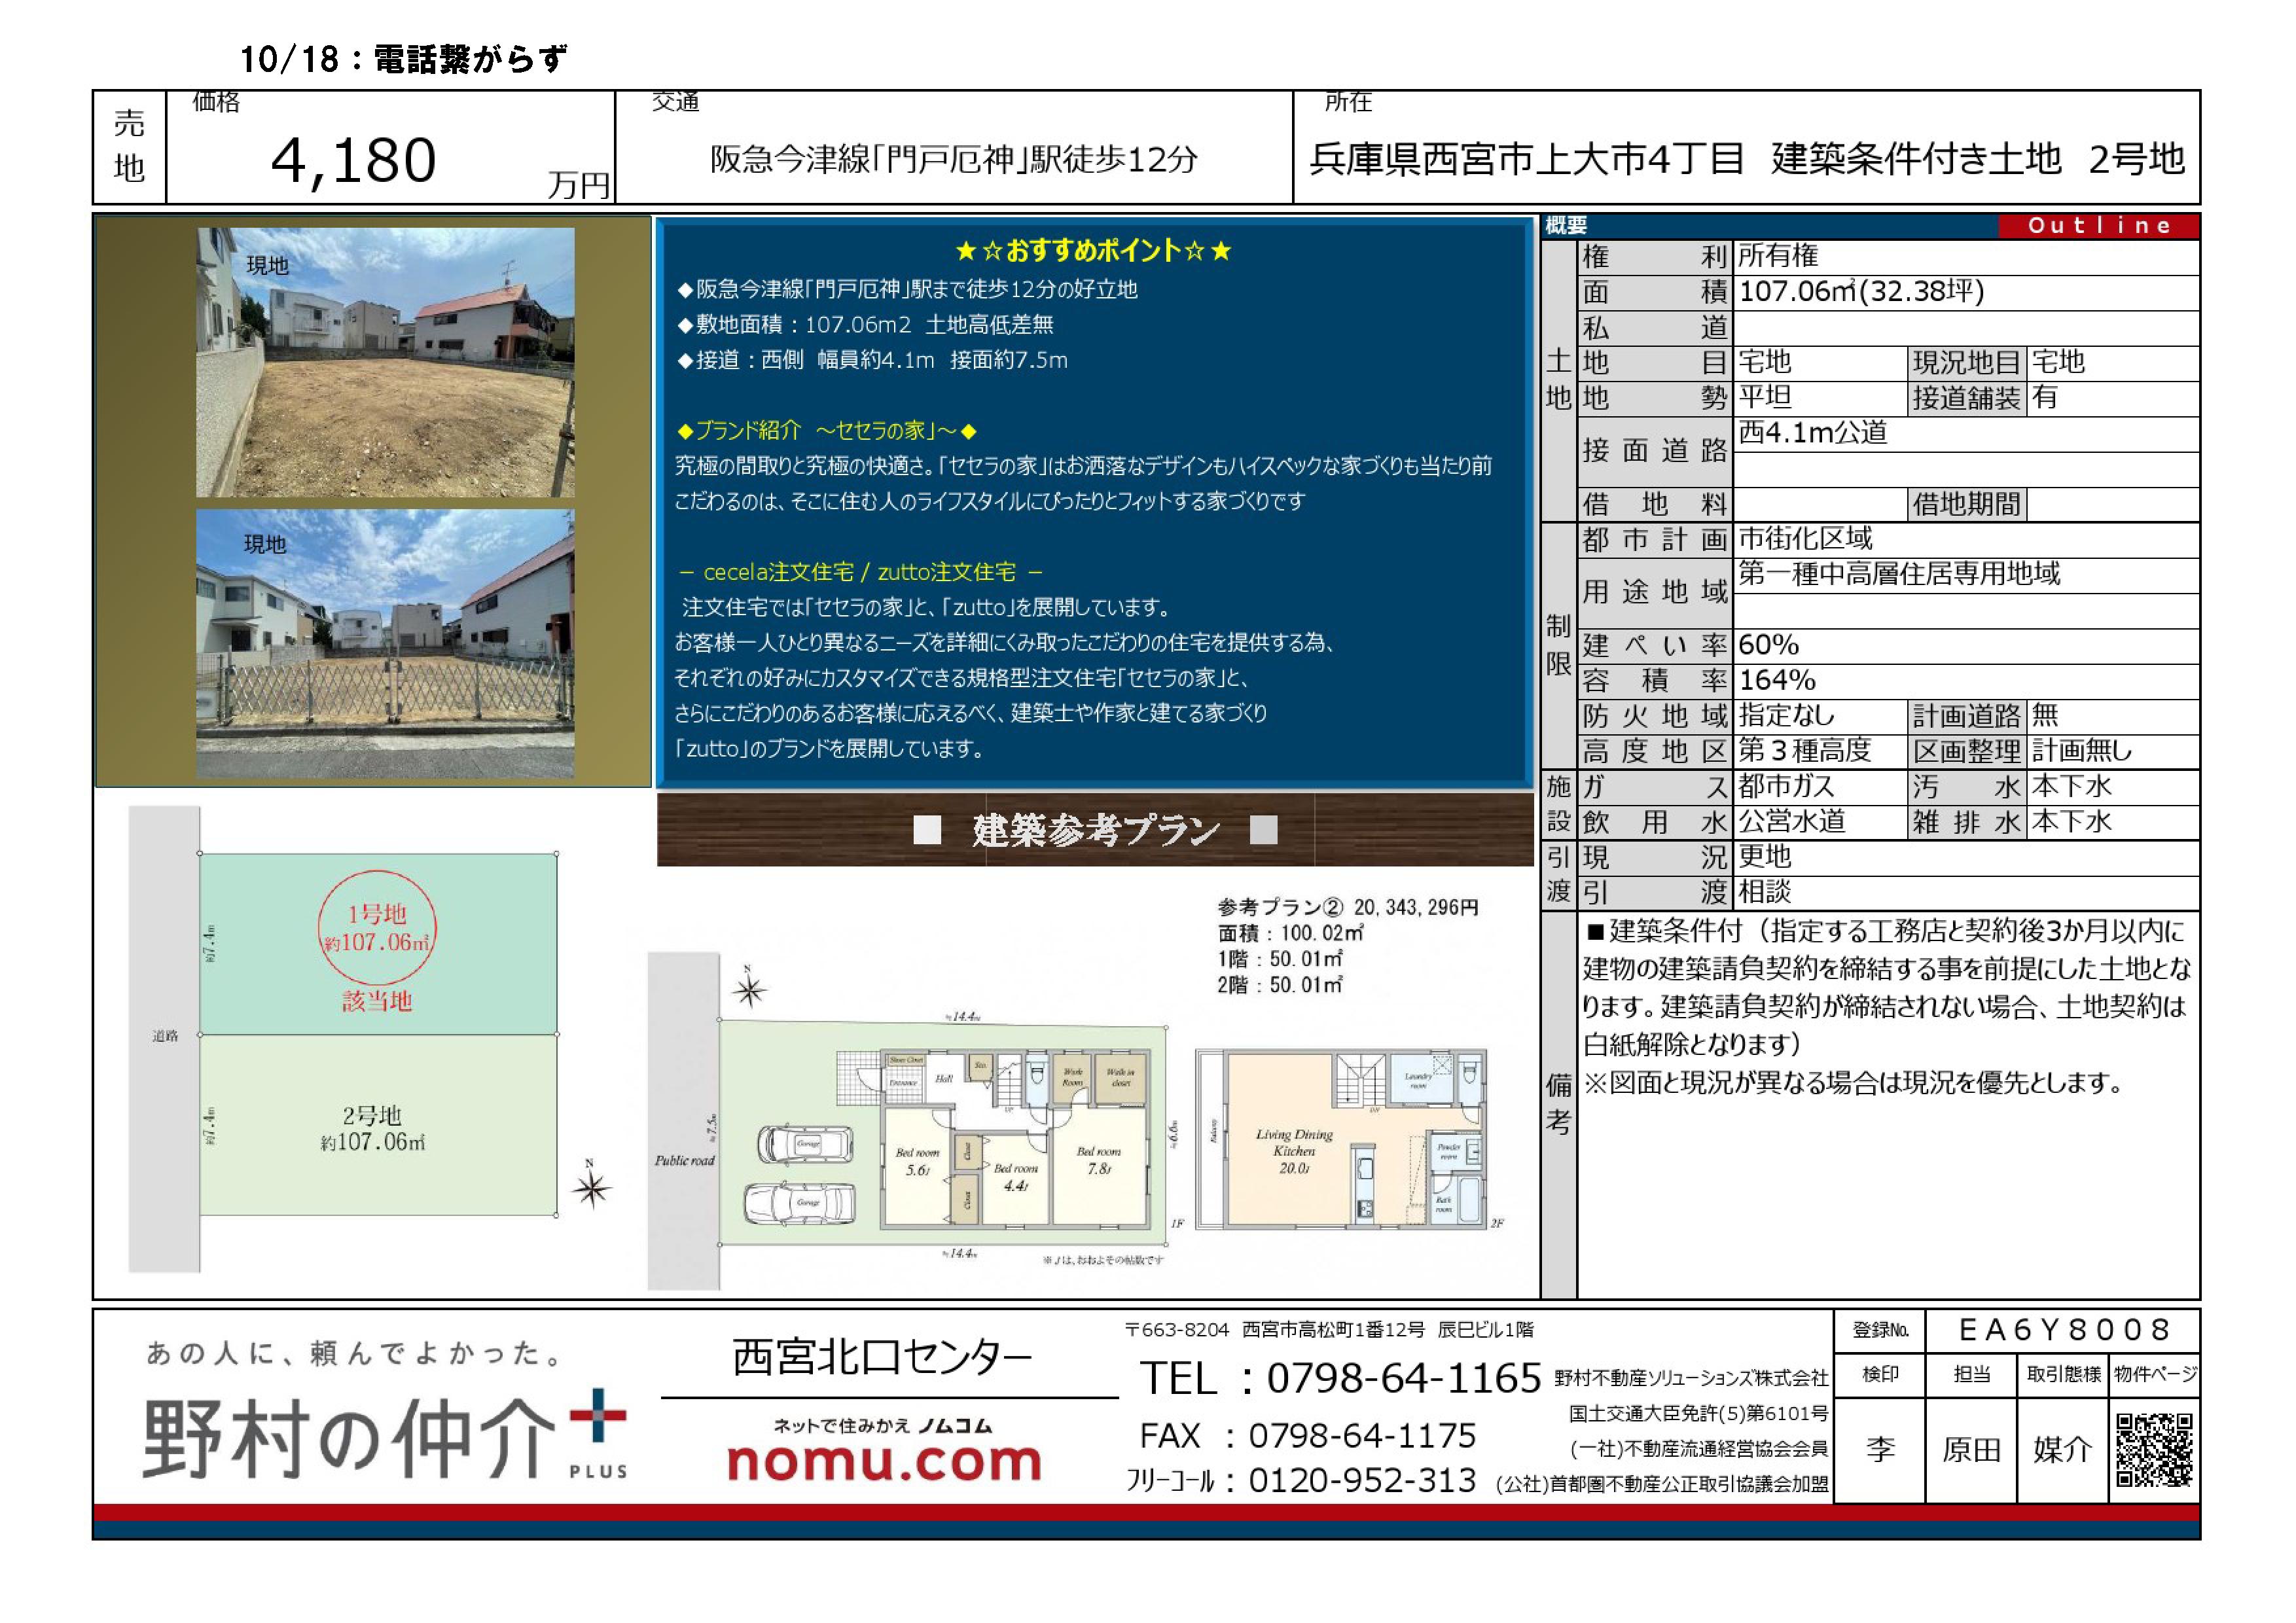Click the nomu.com website text
The image size is (2296, 1623).
pos(884,1461)
